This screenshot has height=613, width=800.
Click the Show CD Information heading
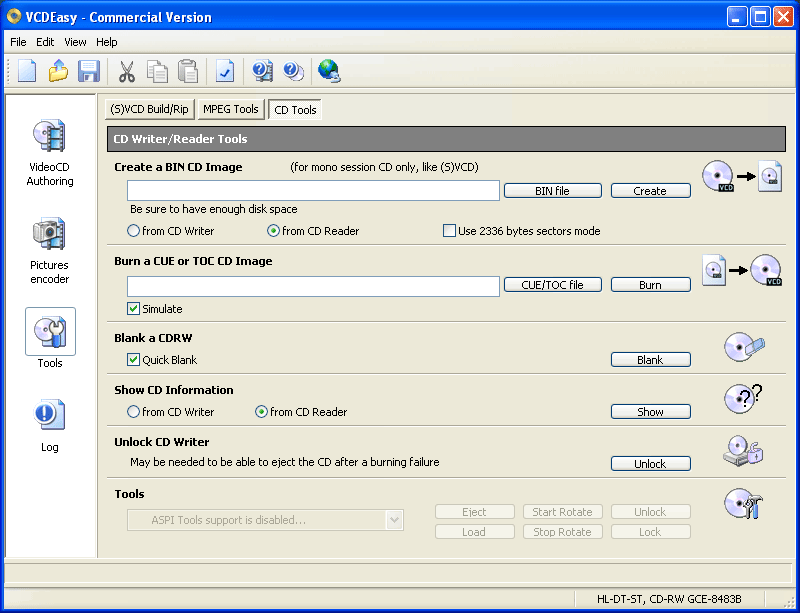(x=173, y=390)
